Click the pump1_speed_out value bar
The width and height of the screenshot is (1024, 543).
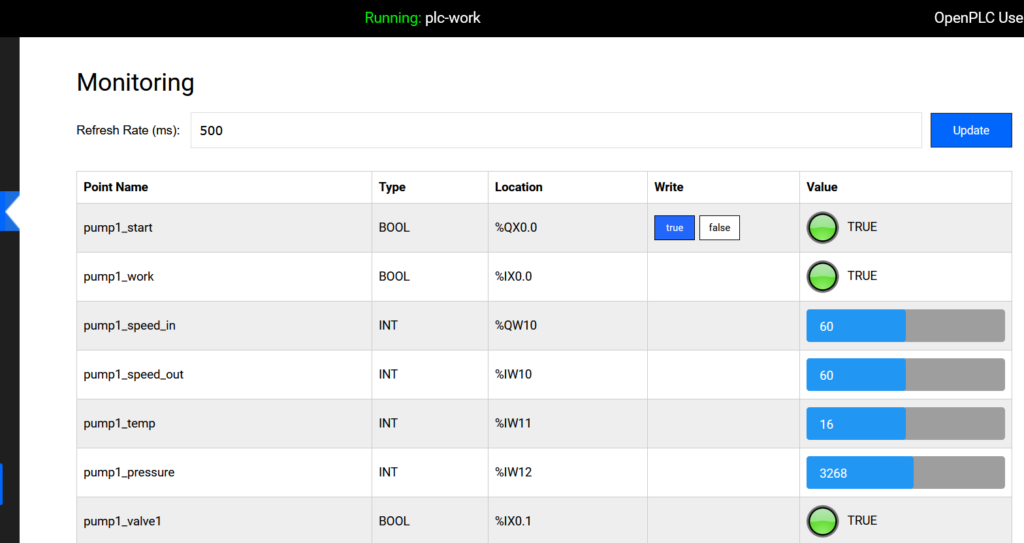pos(905,375)
